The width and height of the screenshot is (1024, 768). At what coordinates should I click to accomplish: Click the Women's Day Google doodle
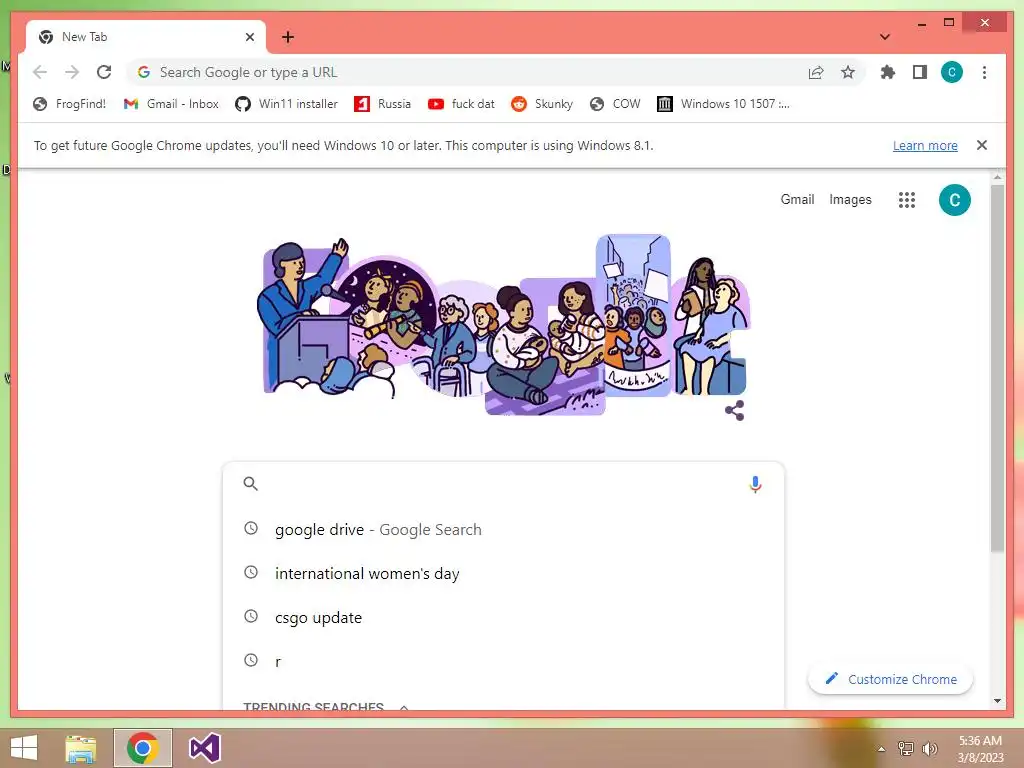click(x=504, y=325)
